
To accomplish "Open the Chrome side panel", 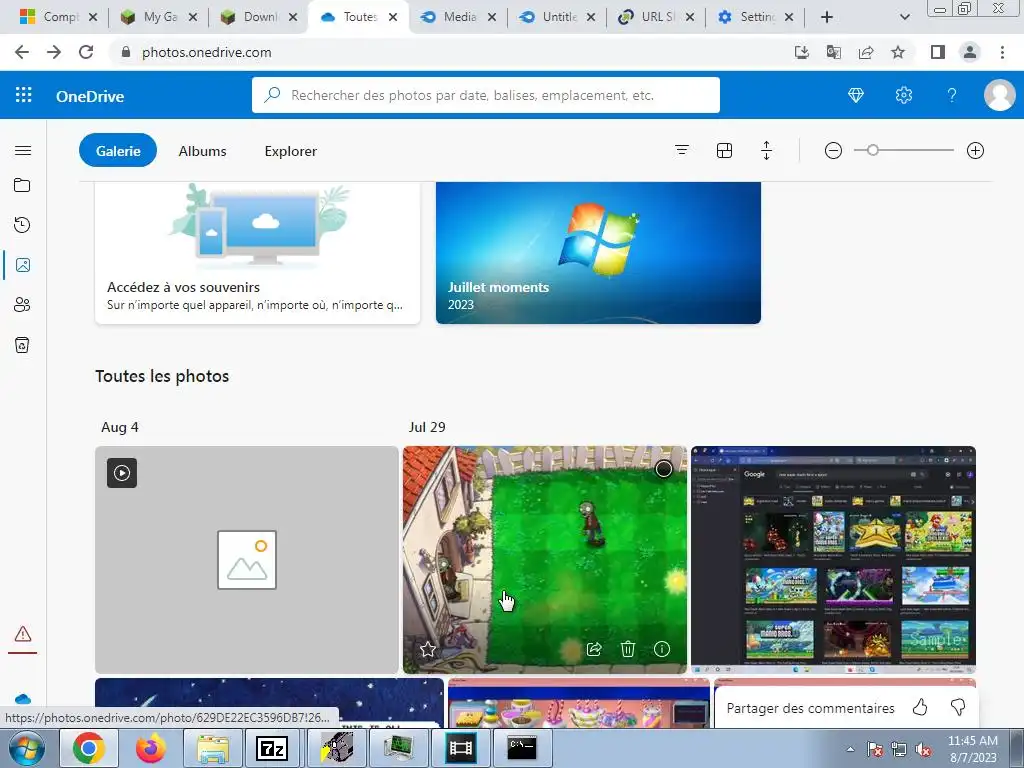I will point(938,52).
